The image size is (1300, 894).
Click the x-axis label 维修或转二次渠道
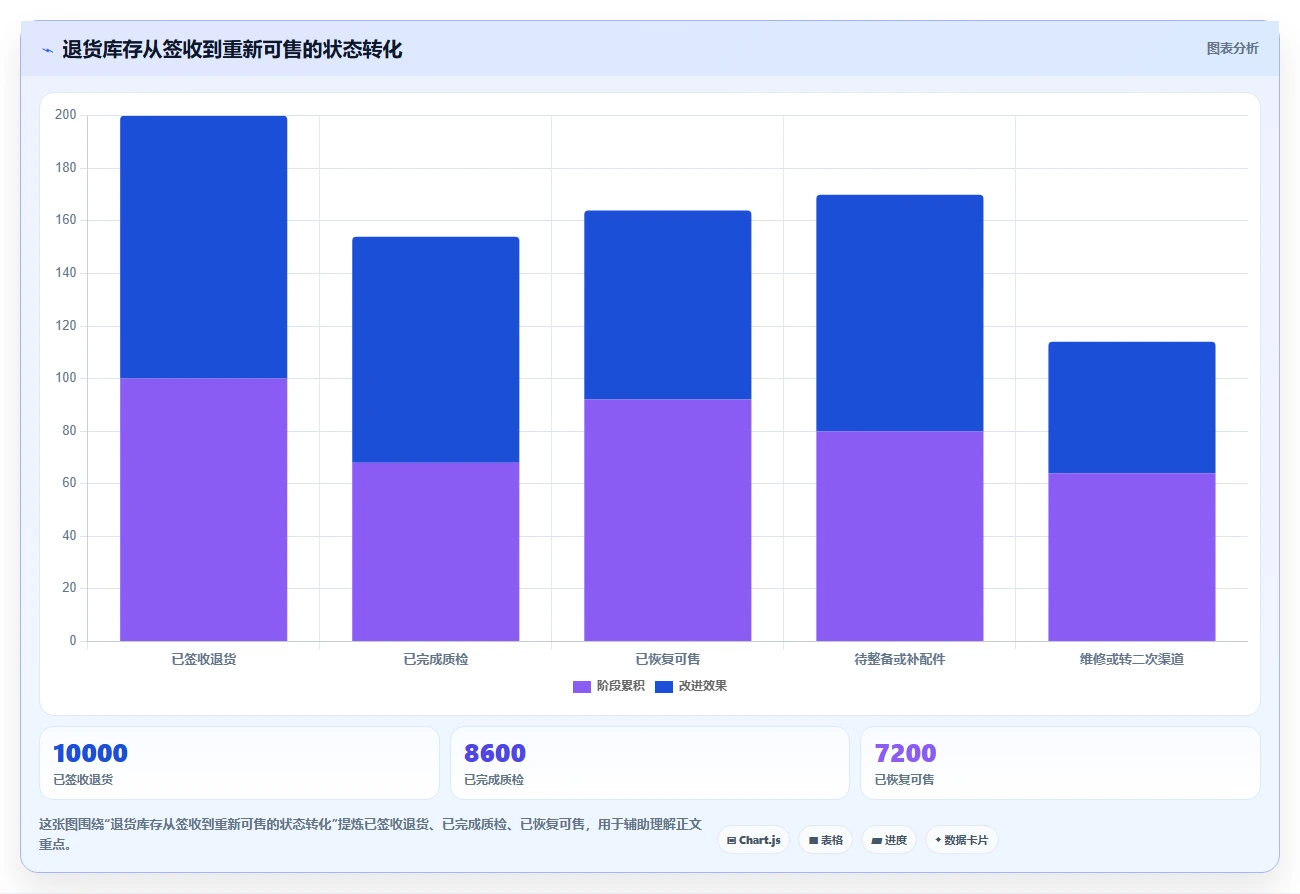(1132, 660)
